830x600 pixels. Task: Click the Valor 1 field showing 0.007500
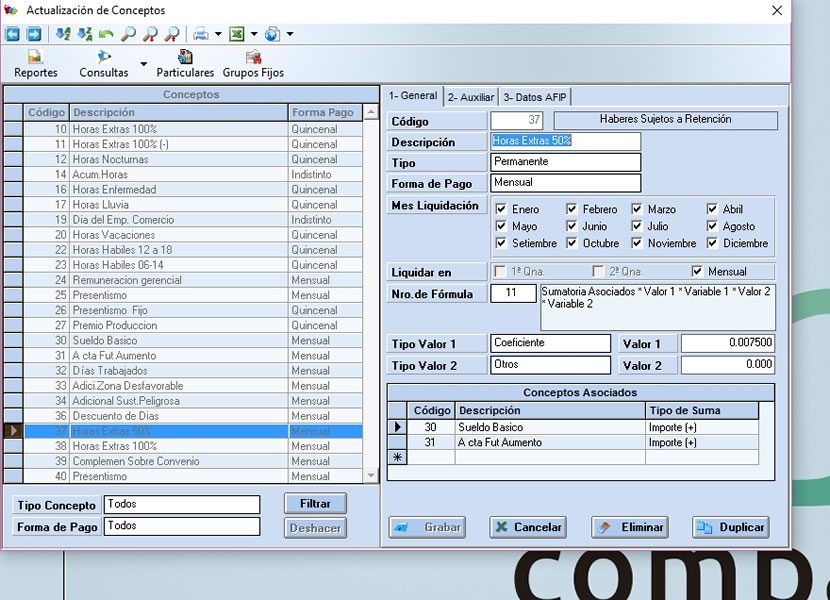click(727, 343)
